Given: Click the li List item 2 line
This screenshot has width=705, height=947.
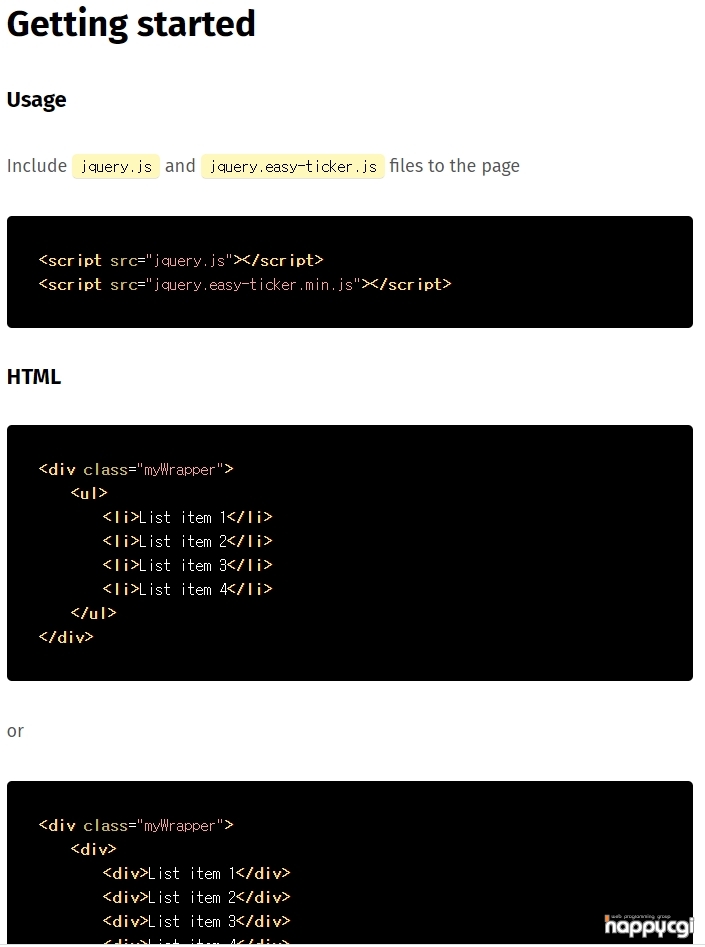Looking at the screenshot, I should [187, 542].
